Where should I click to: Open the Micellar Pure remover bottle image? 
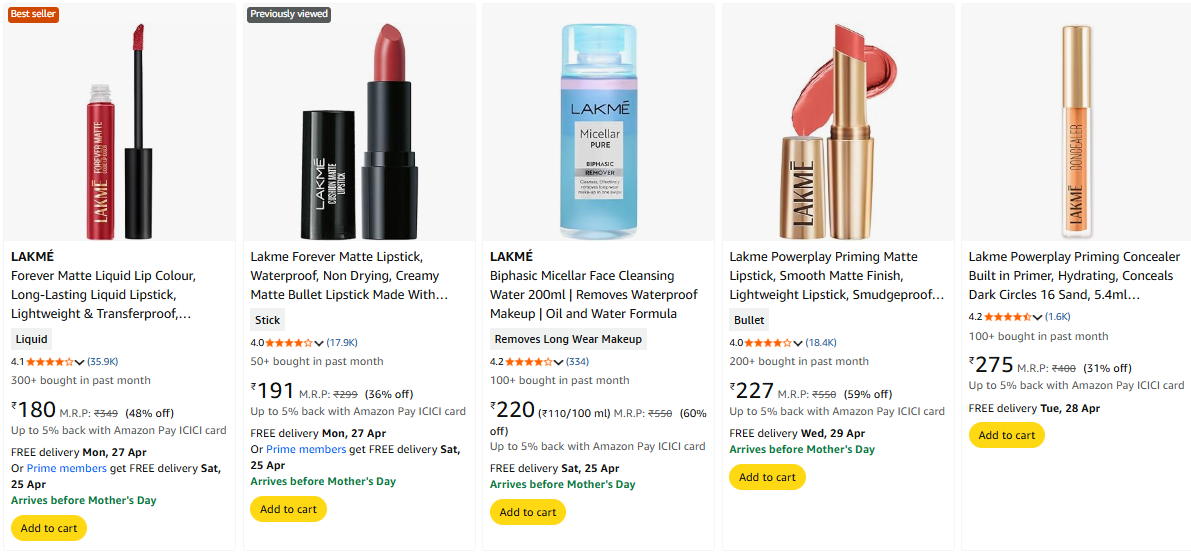coord(597,130)
